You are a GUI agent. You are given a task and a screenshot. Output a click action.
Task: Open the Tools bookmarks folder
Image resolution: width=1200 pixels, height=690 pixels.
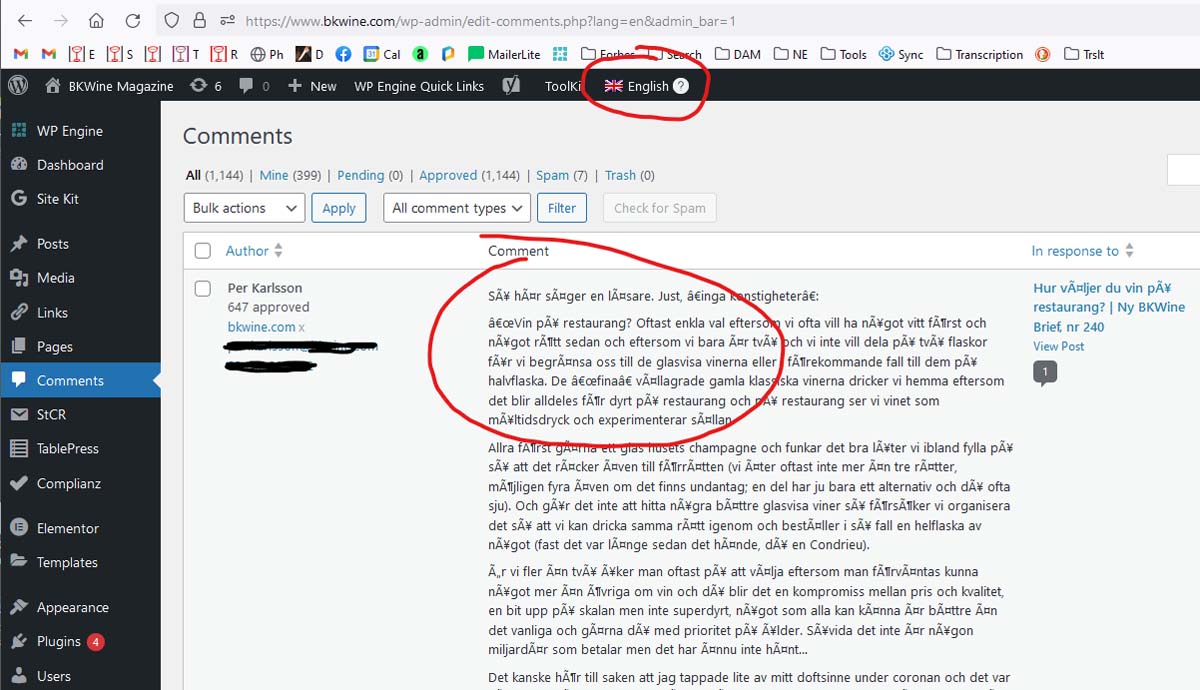[843, 54]
